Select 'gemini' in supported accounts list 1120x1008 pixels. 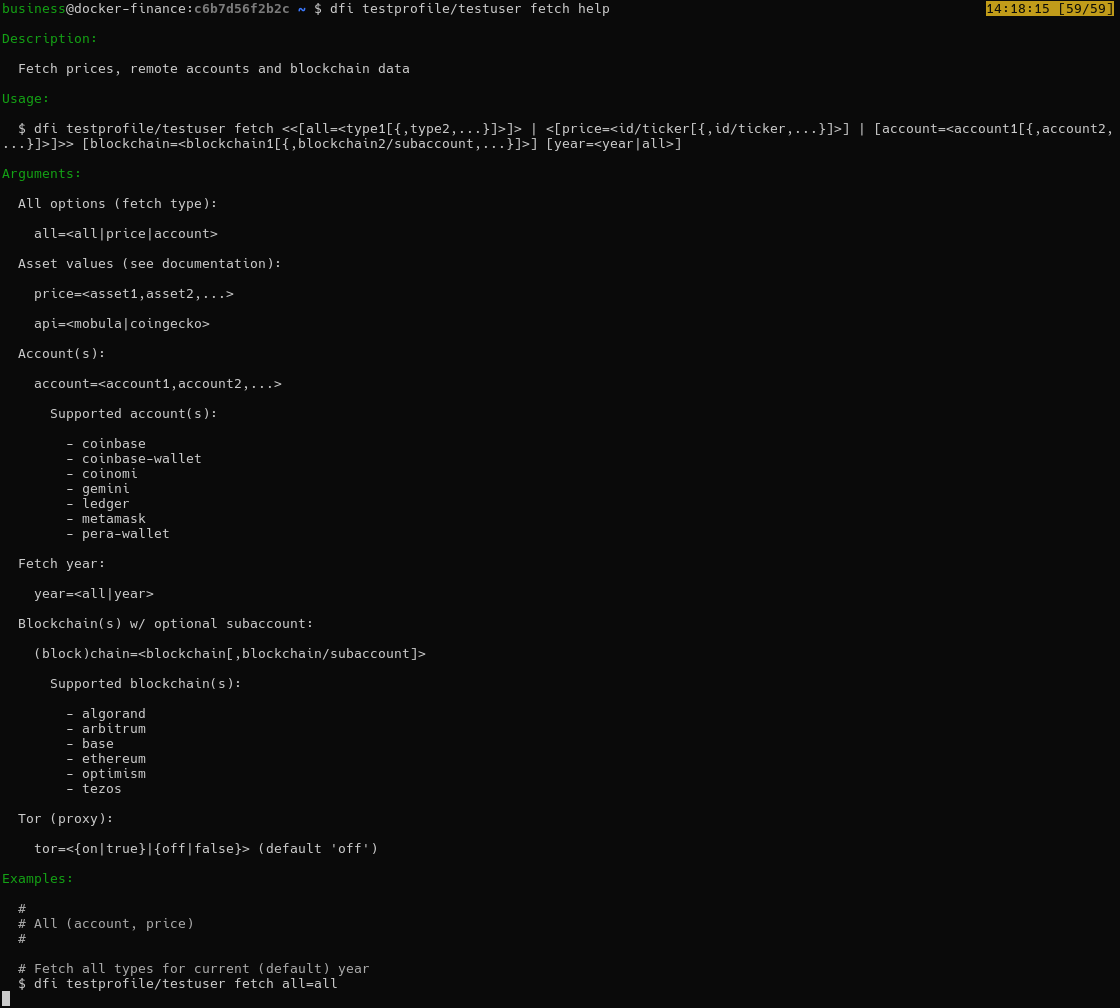click(105, 489)
